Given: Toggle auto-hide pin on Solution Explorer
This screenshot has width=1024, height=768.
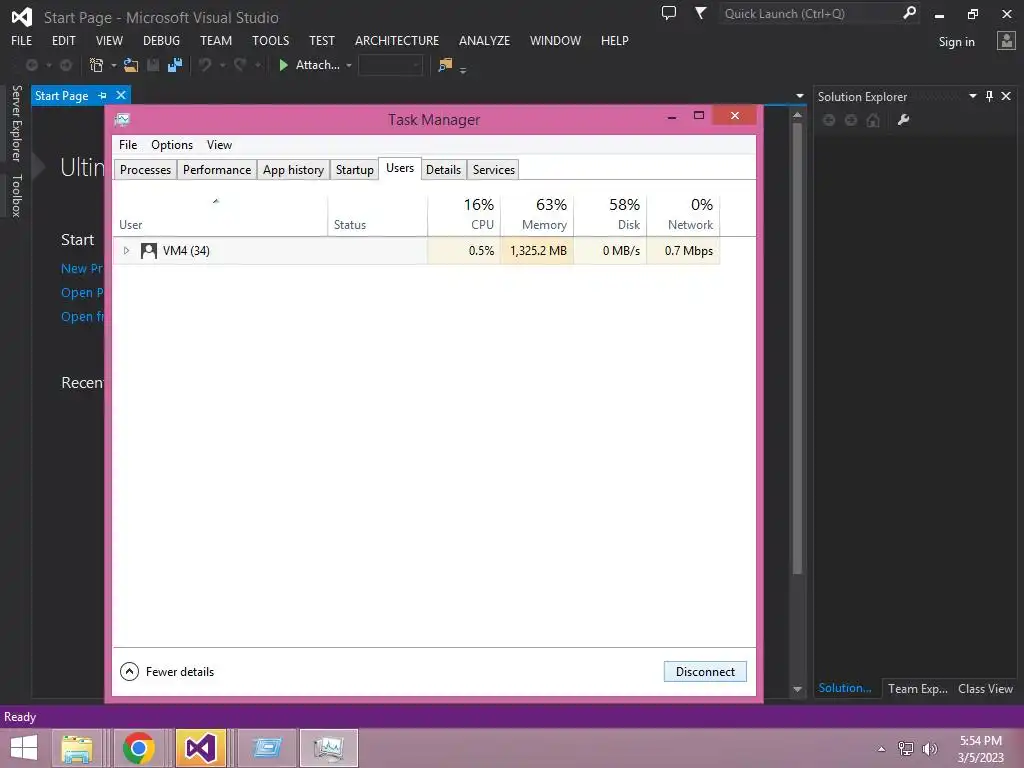Looking at the screenshot, I should click(x=989, y=96).
